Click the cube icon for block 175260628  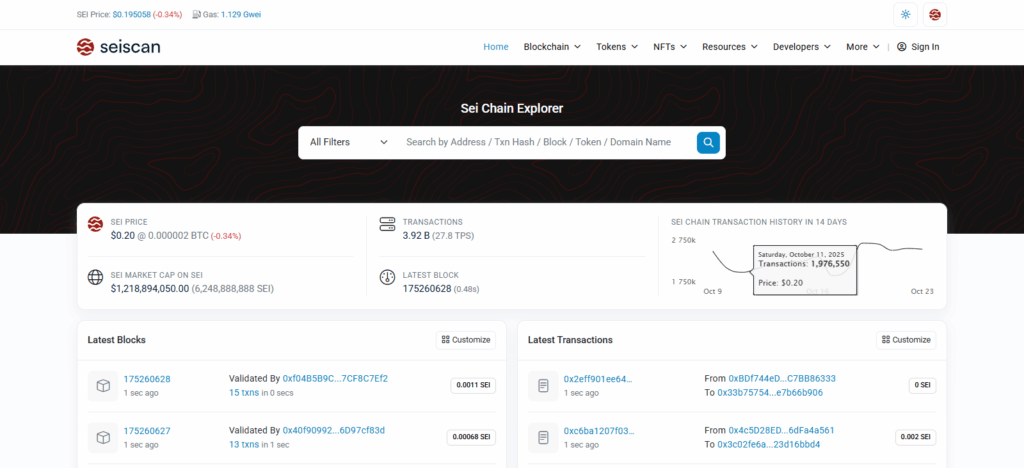(102, 386)
